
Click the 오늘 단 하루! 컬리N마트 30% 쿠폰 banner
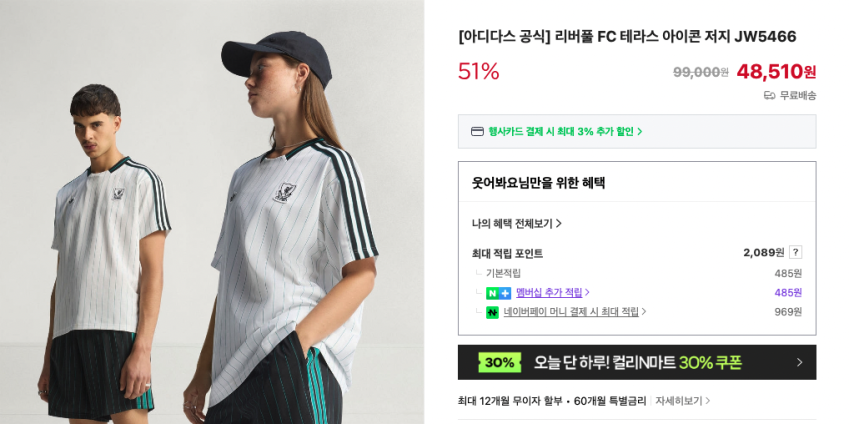(x=637, y=362)
